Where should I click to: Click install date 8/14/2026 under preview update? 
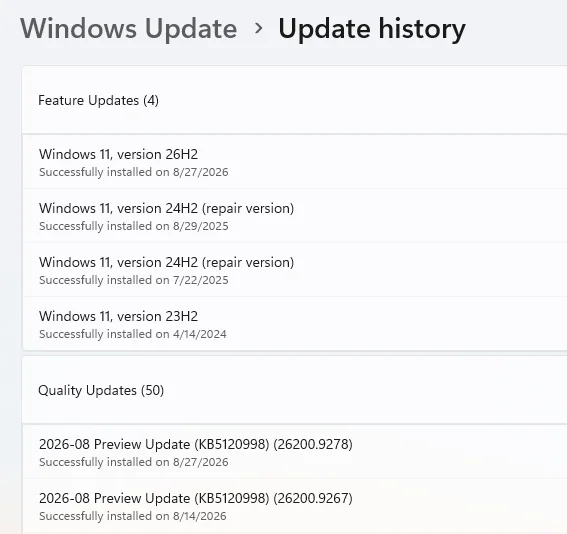133,516
